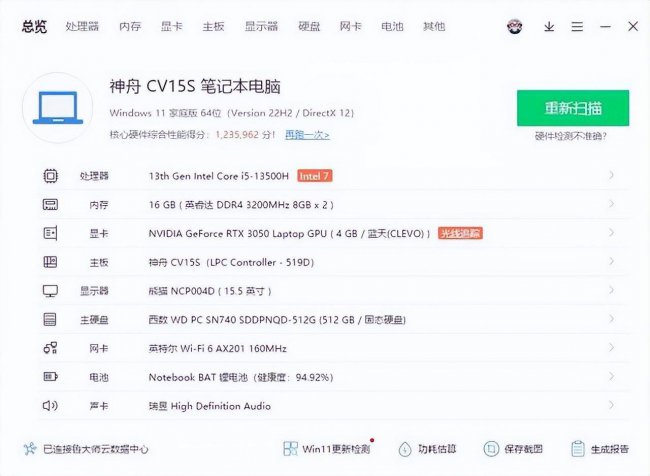Image resolution: width=650 pixels, height=476 pixels.
Task: Click the graphics card icon
Action: click(51, 233)
